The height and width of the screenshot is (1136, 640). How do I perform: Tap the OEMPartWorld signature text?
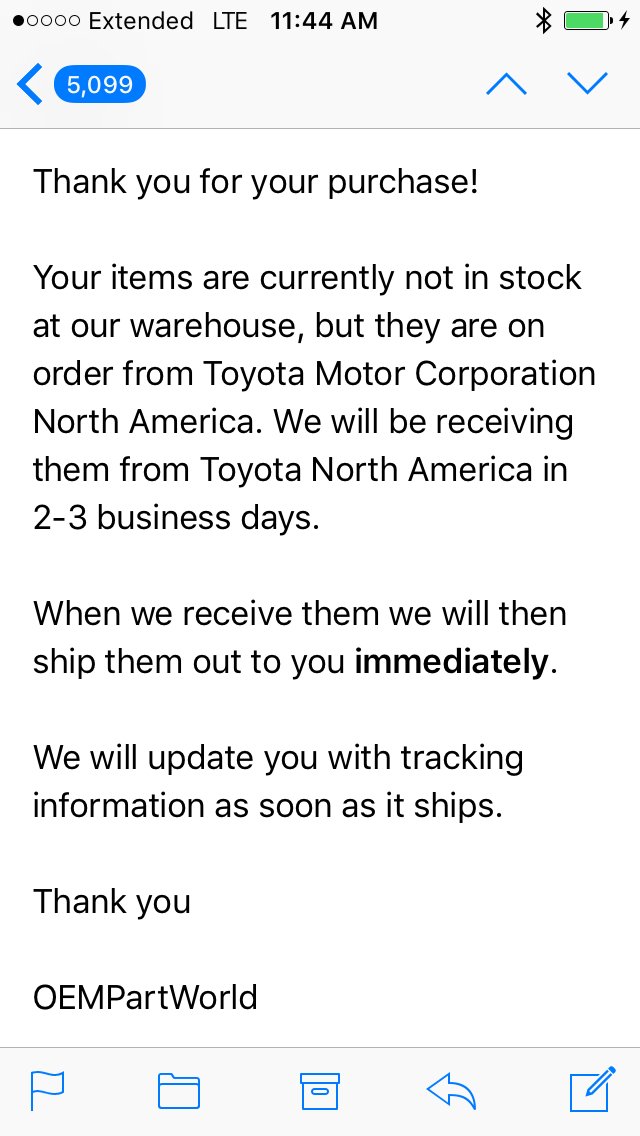[145, 998]
